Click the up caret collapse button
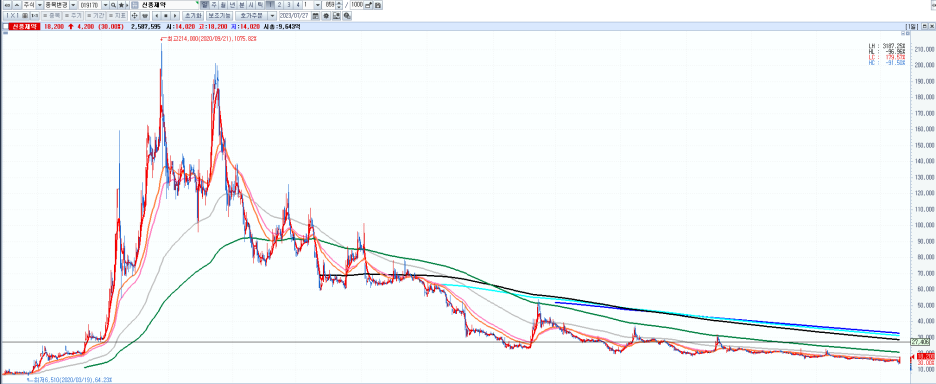Image resolution: width=936 pixels, height=384 pixels. tap(17, 5)
